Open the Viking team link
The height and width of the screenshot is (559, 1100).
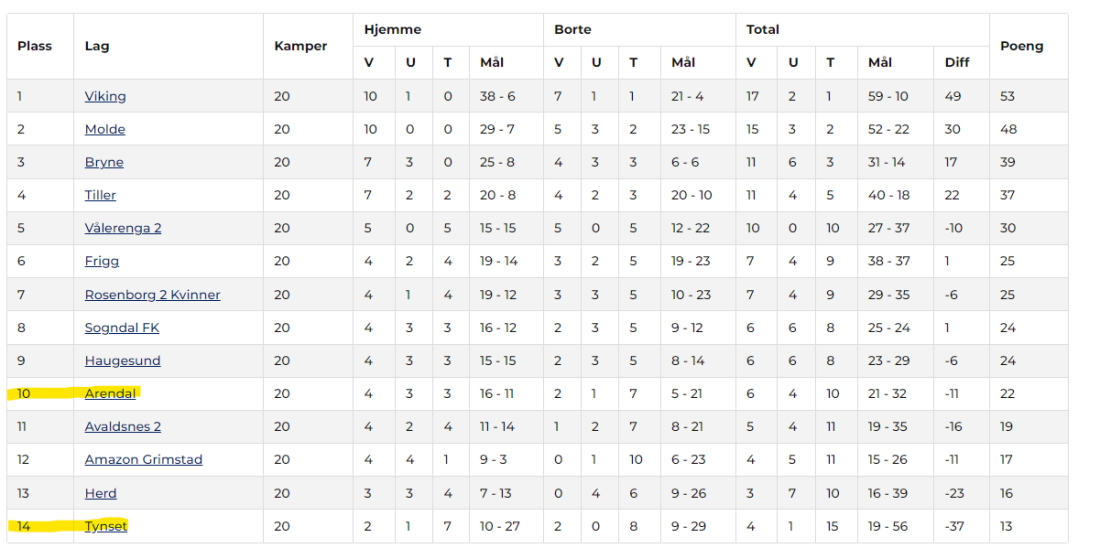[105, 96]
